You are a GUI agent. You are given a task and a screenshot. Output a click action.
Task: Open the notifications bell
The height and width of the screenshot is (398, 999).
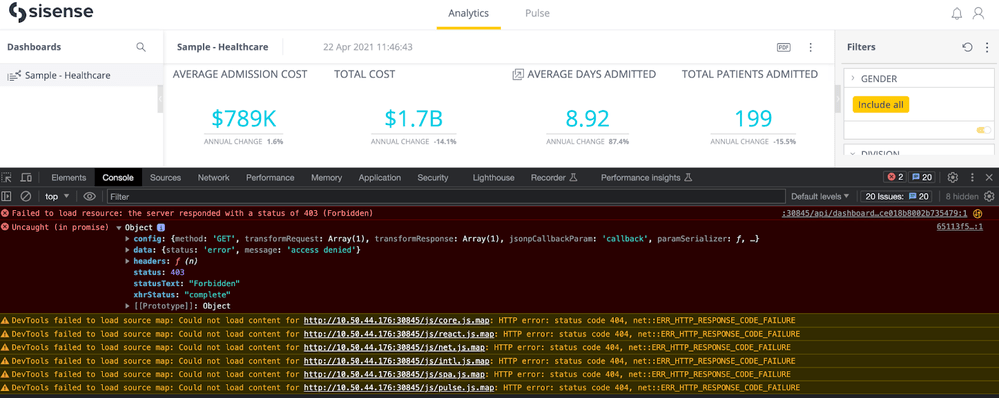click(x=957, y=13)
